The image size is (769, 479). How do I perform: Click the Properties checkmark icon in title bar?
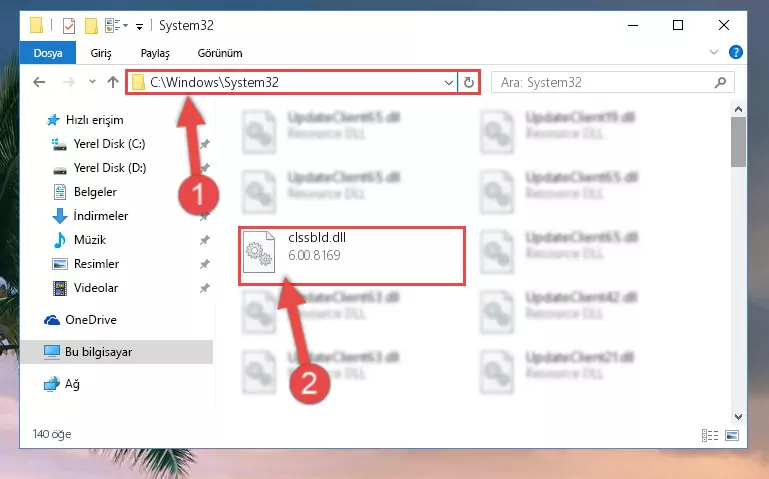tap(69, 25)
